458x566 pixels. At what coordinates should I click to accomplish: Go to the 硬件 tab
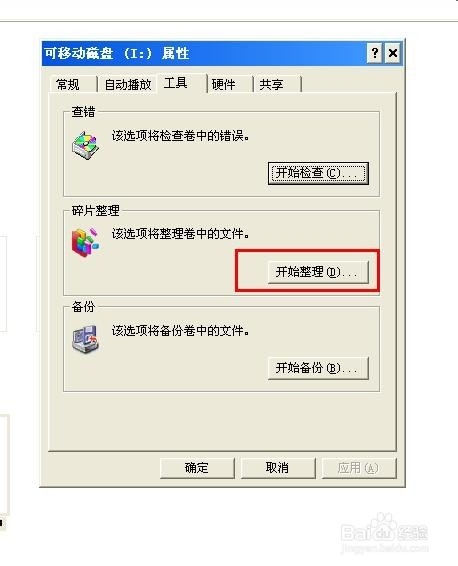click(x=223, y=84)
